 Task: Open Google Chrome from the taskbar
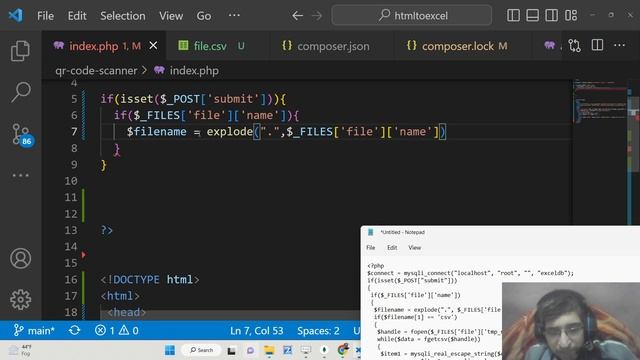pos(343,350)
